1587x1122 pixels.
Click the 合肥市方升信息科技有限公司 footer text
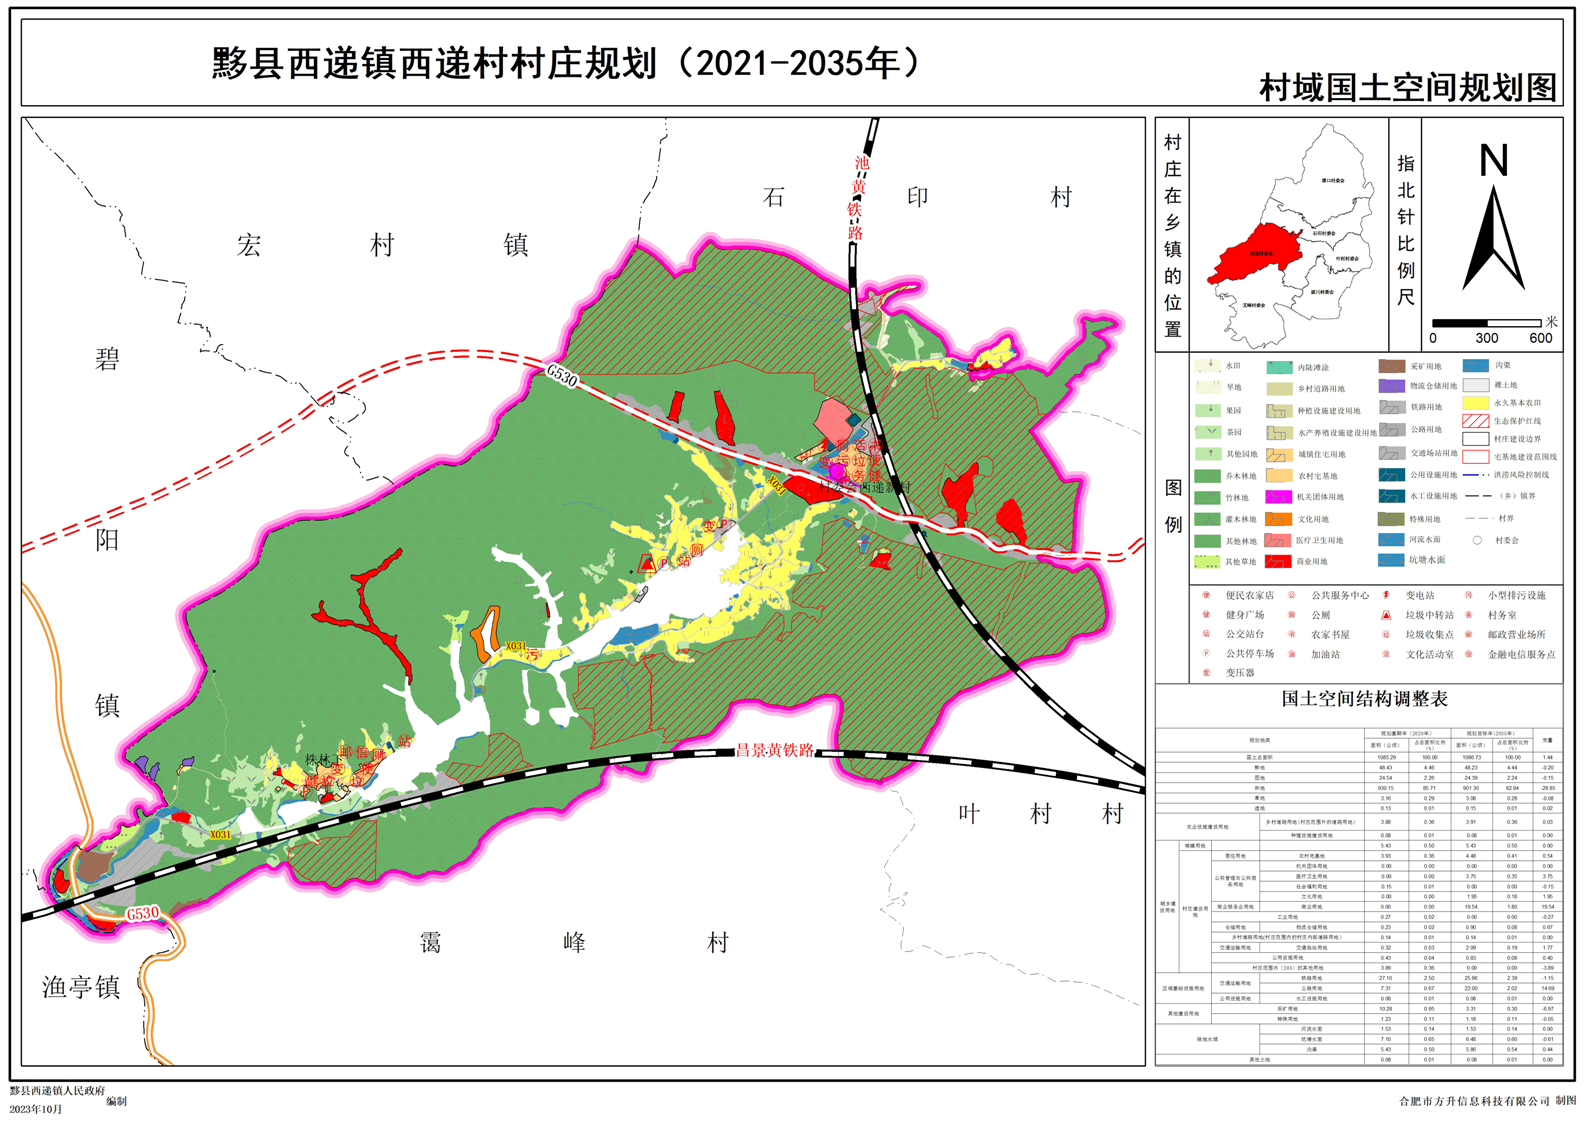pos(1474,1100)
